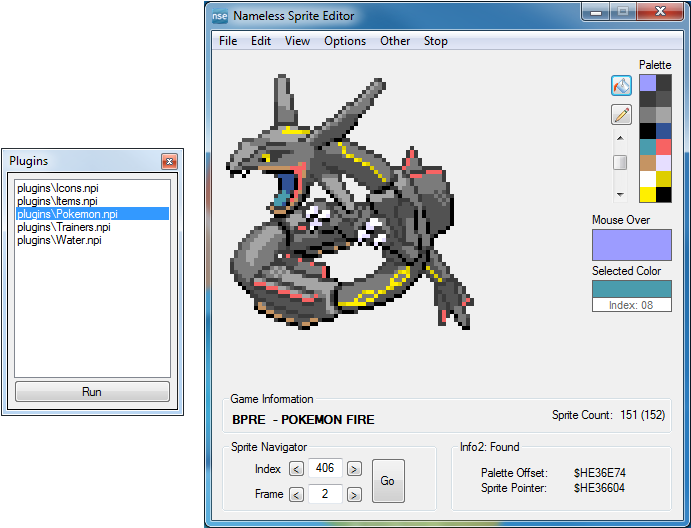691x528 pixels.
Task: Pick the teal palette swatch
Action: [x=647, y=147]
